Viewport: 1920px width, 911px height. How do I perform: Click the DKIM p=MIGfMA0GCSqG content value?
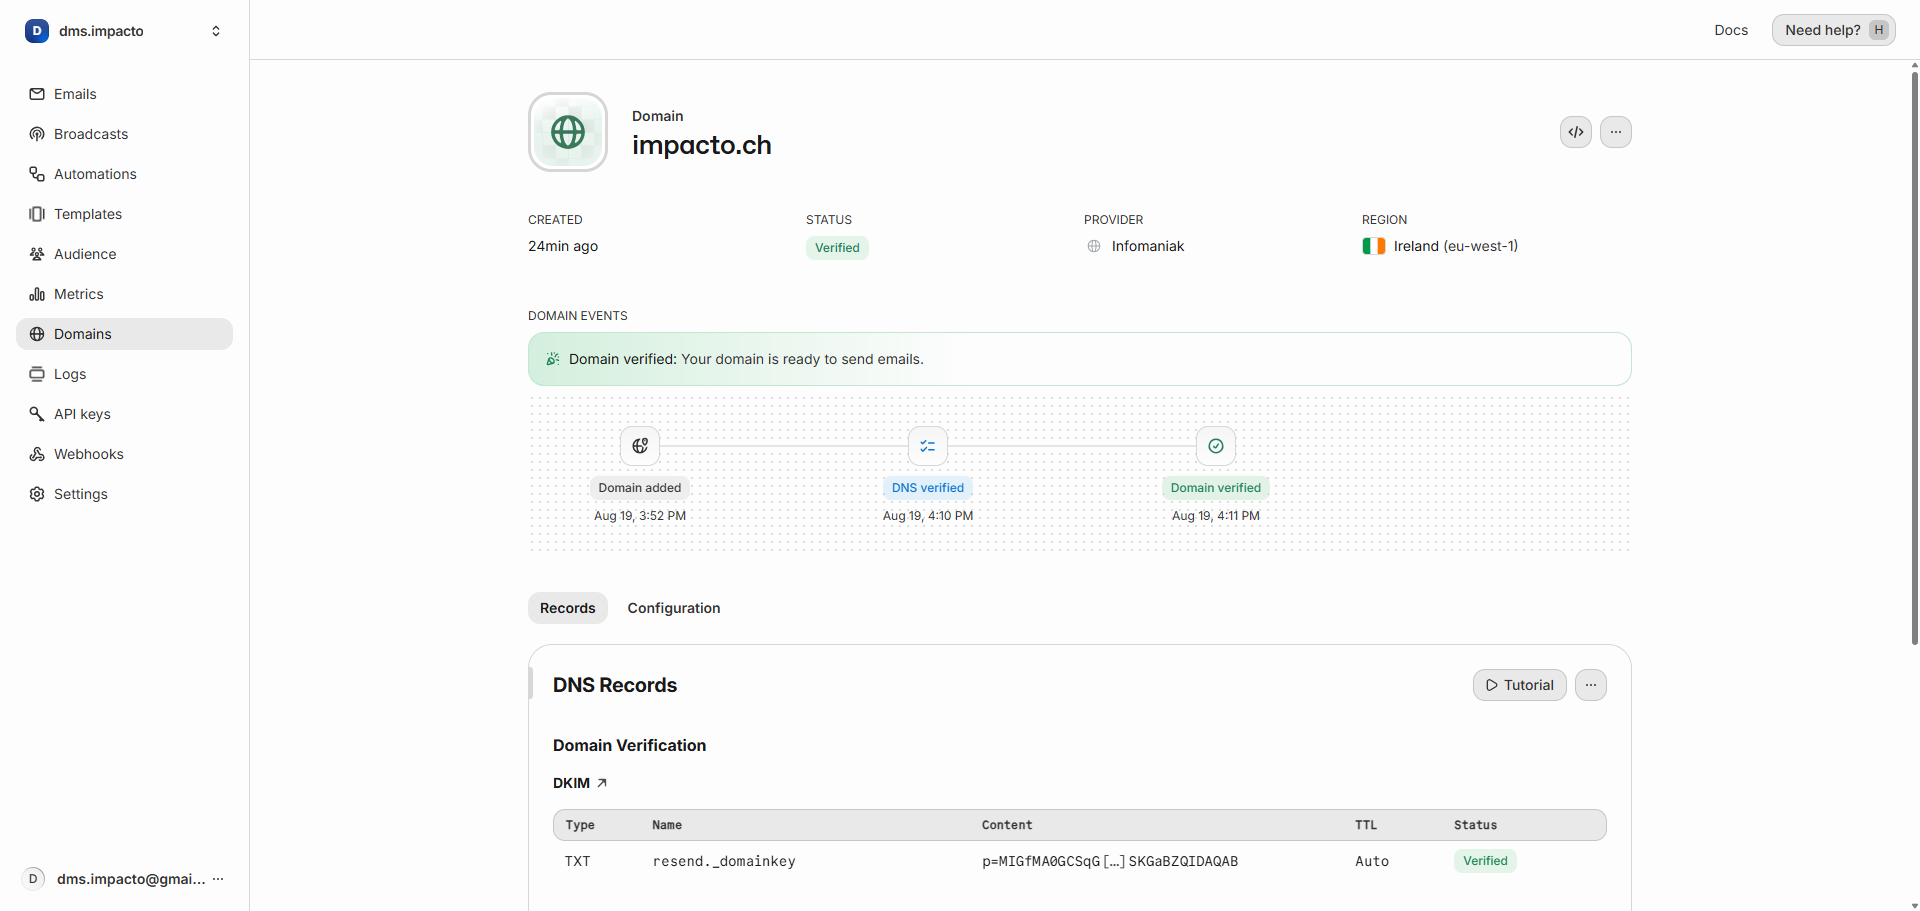1110,861
